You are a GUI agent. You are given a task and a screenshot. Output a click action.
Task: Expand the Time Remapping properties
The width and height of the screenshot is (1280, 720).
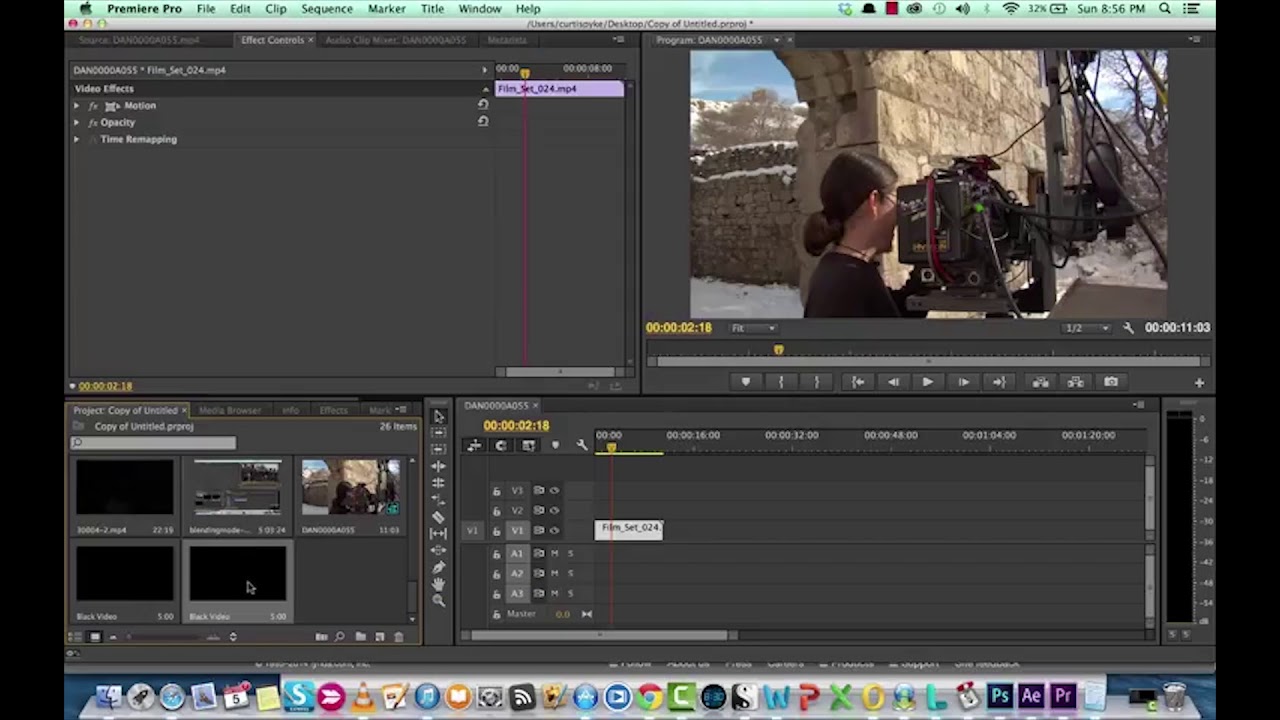[x=77, y=139]
